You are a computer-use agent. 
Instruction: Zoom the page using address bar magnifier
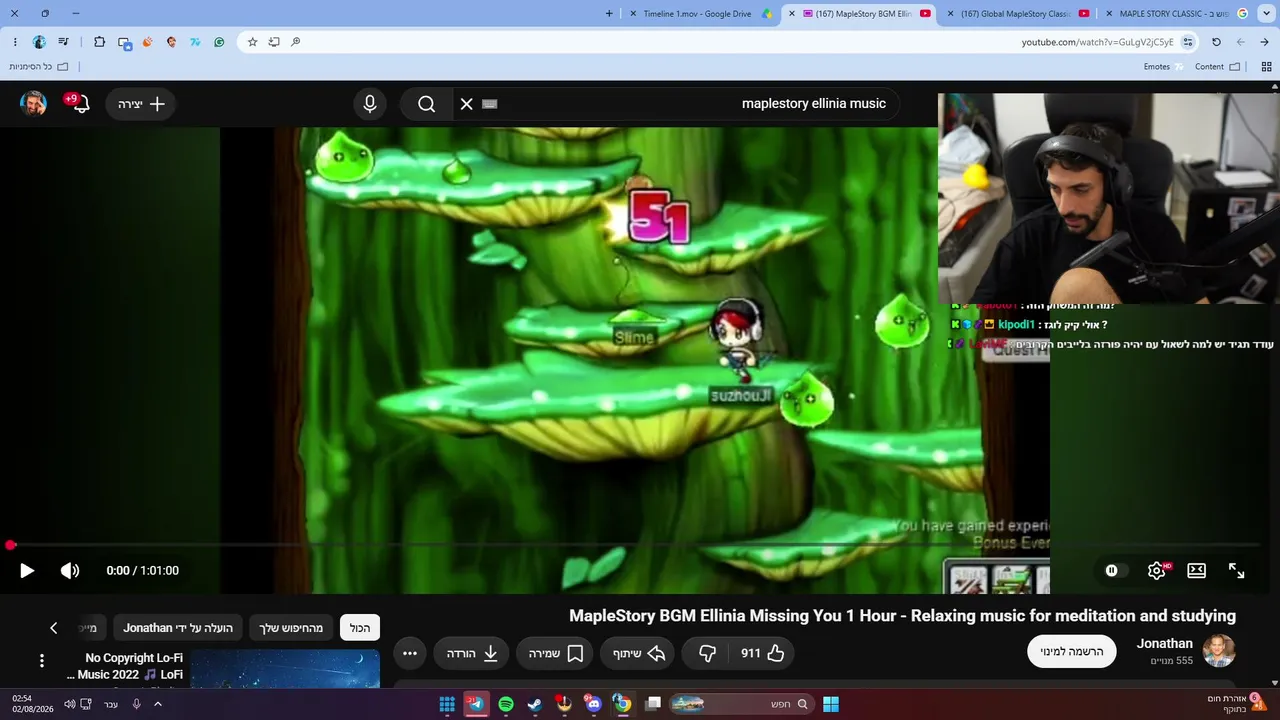click(296, 42)
